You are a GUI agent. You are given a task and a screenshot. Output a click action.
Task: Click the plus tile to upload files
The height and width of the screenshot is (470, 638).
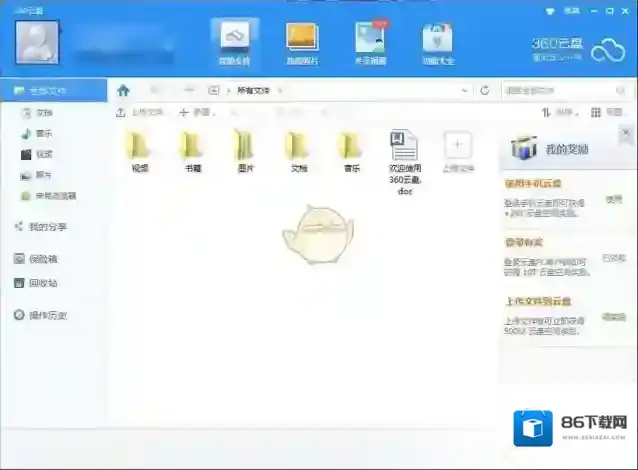(x=458, y=144)
